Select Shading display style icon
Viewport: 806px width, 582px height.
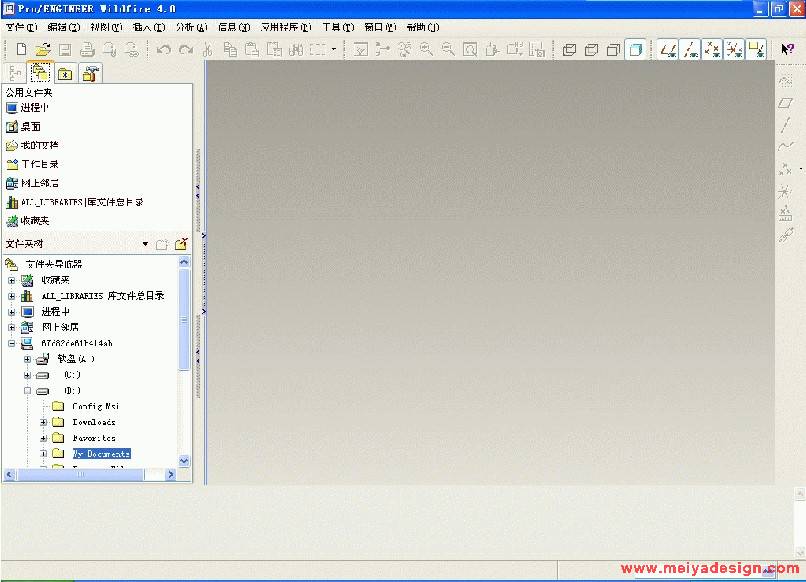tap(636, 50)
